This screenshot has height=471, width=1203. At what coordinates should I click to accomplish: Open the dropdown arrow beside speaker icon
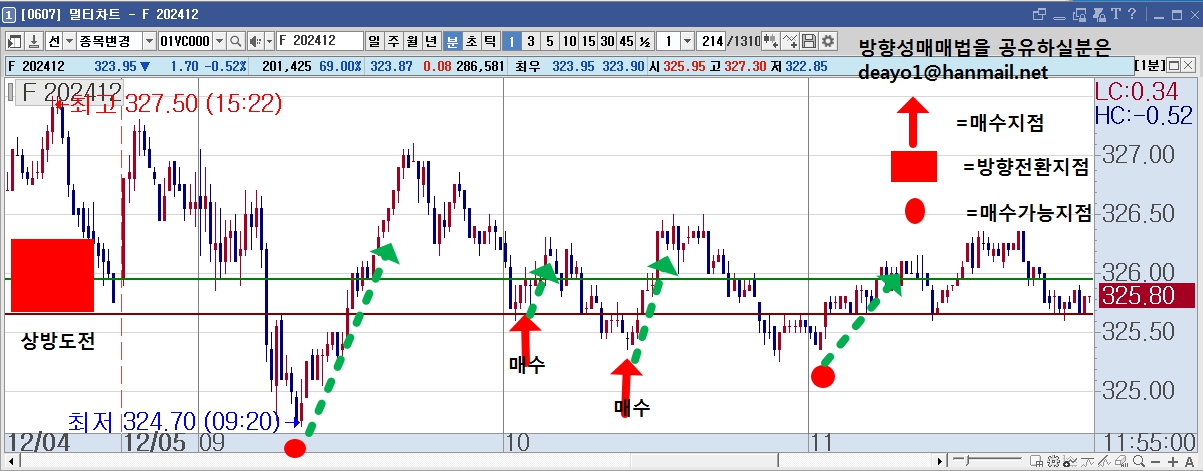269,41
